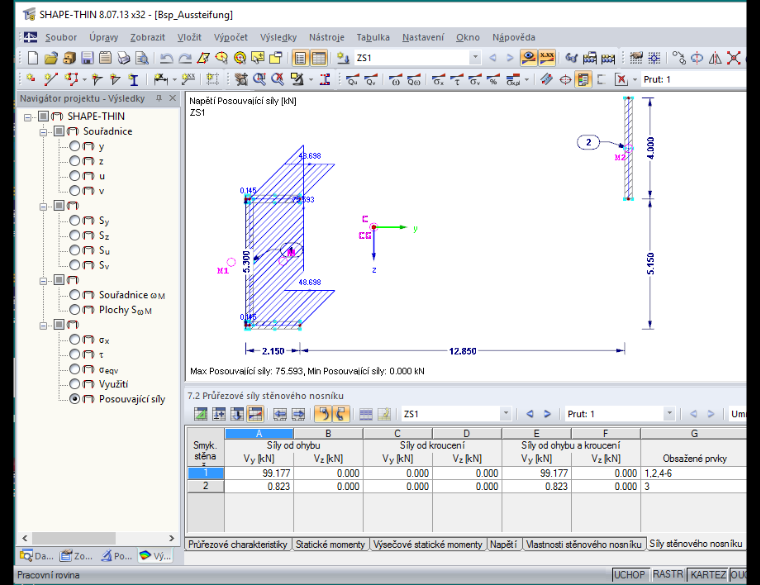The image size is (760, 585).
Task: Click the I-section insert icon
Action: click(x=133, y=79)
